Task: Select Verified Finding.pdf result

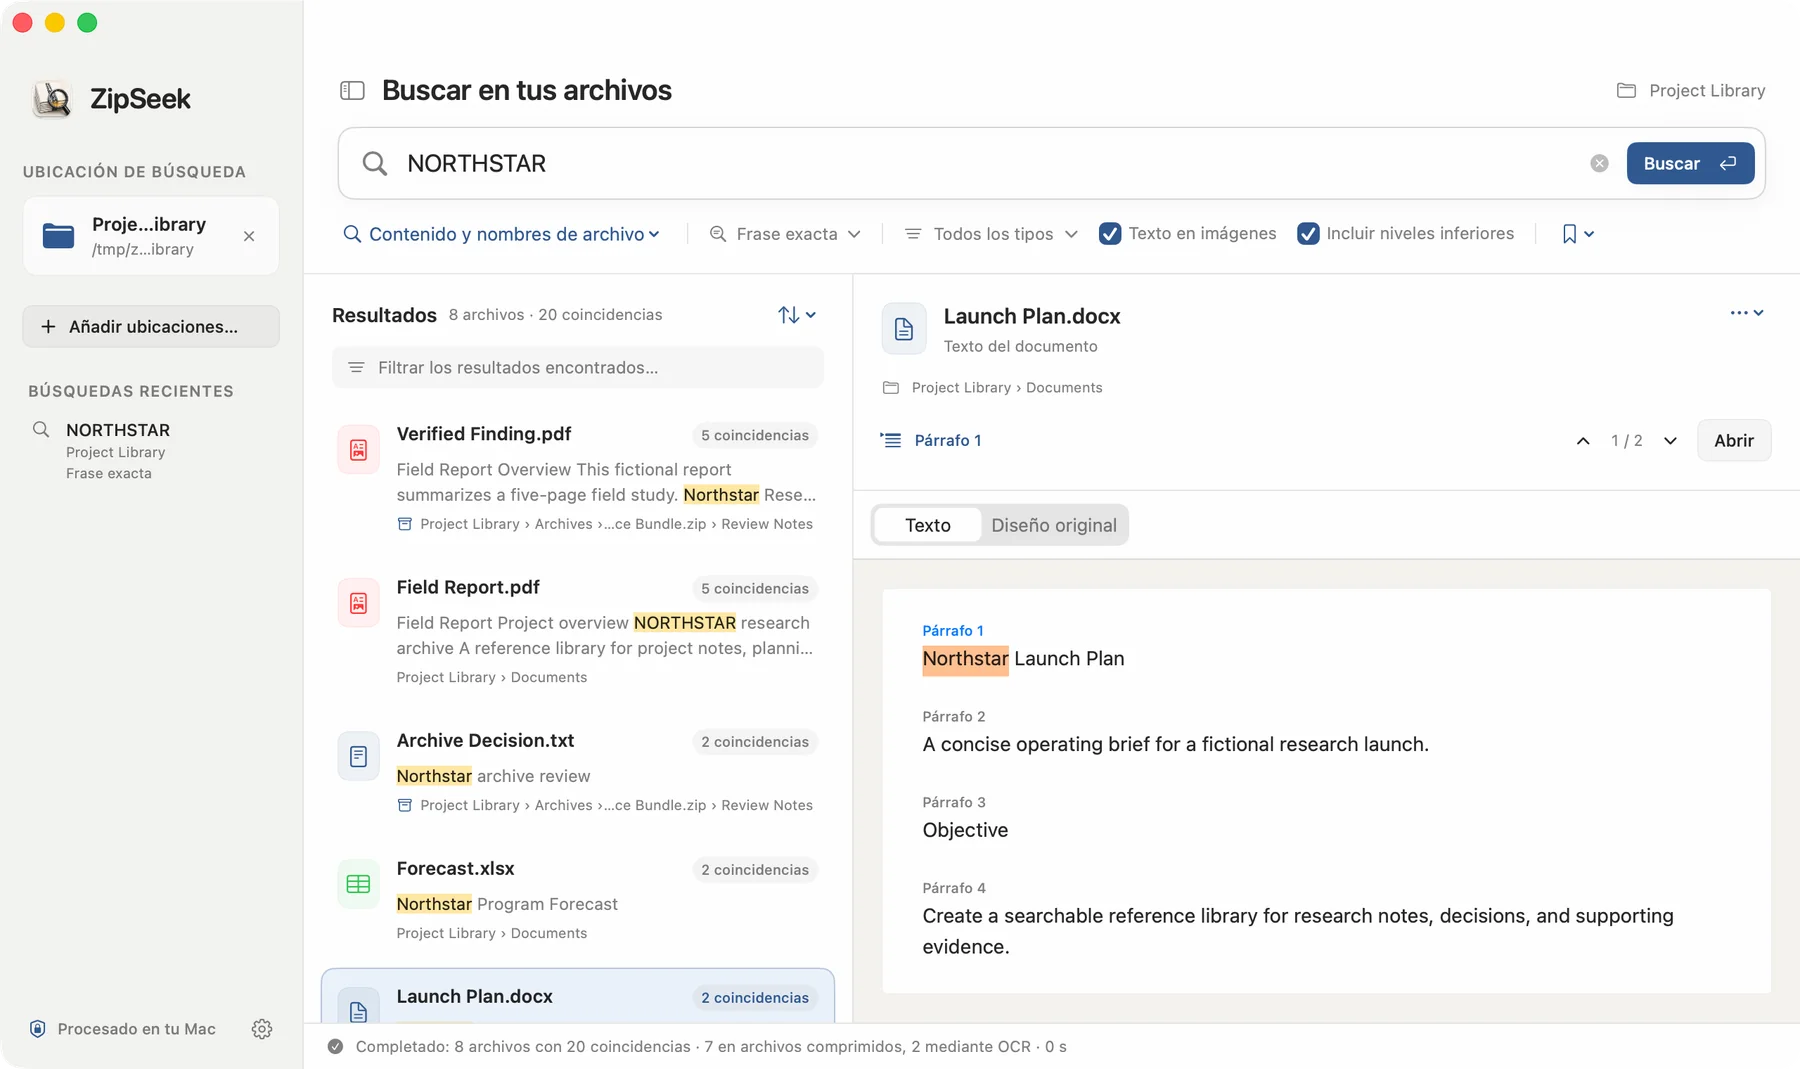Action: (x=578, y=478)
